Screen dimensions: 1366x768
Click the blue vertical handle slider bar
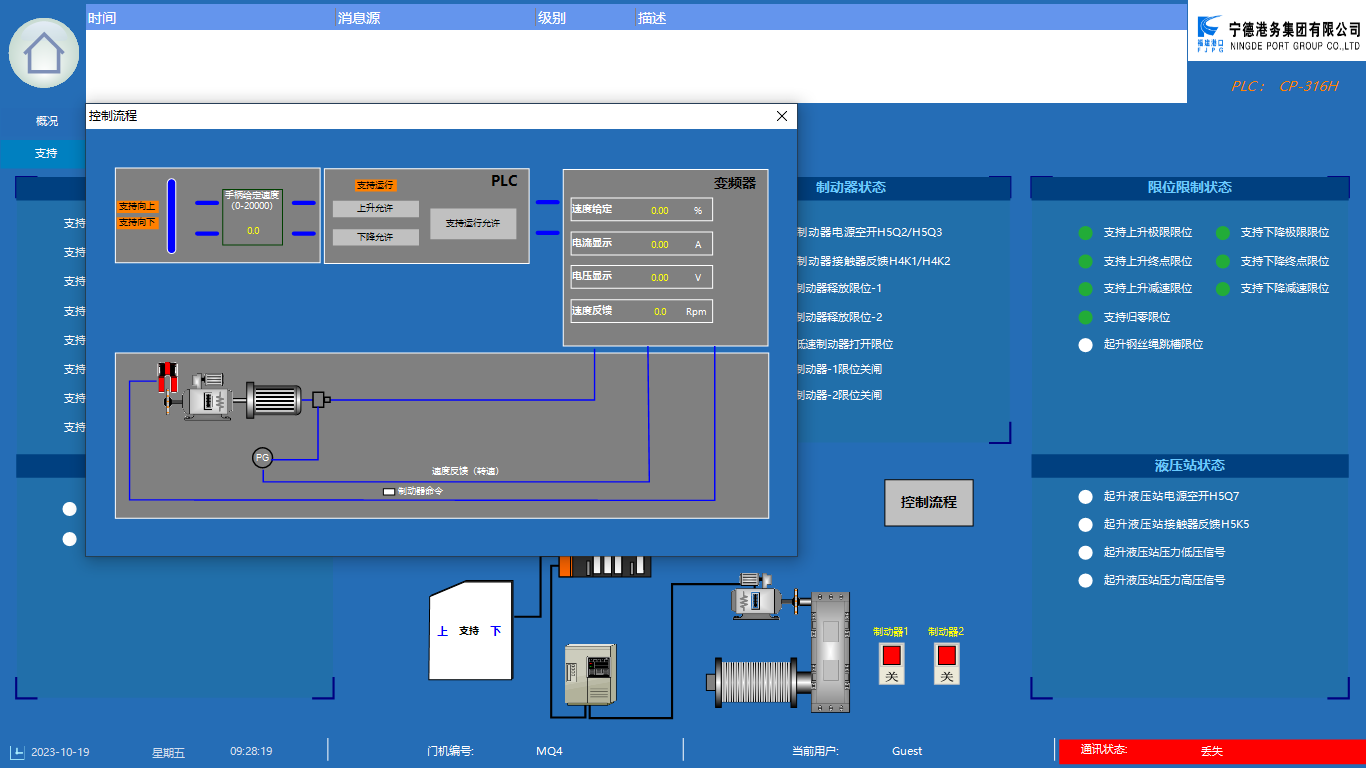(x=171, y=215)
